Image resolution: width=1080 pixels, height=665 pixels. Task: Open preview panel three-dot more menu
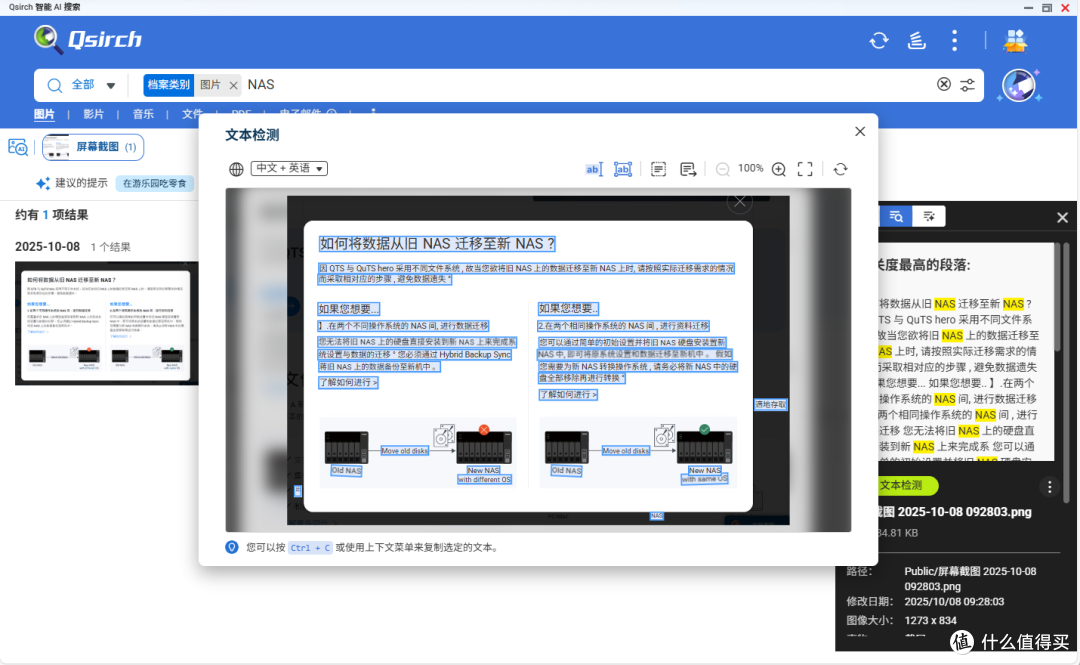pyautogui.click(x=1049, y=487)
